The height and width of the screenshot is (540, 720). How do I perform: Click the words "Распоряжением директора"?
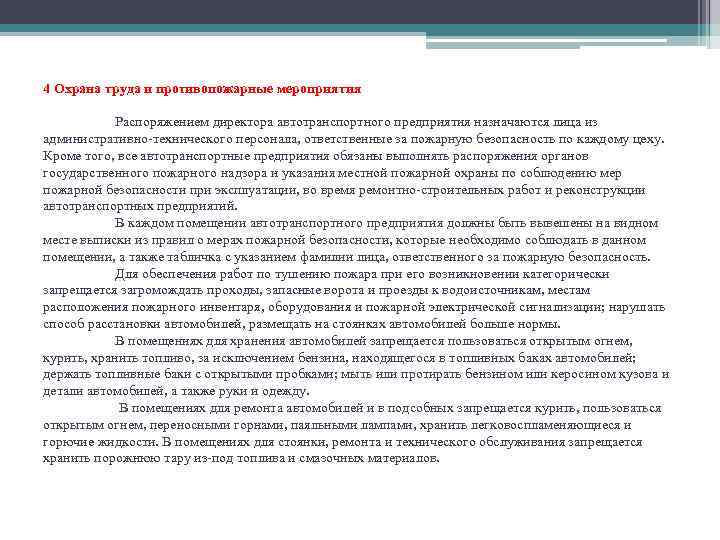pyautogui.click(x=194, y=123)
